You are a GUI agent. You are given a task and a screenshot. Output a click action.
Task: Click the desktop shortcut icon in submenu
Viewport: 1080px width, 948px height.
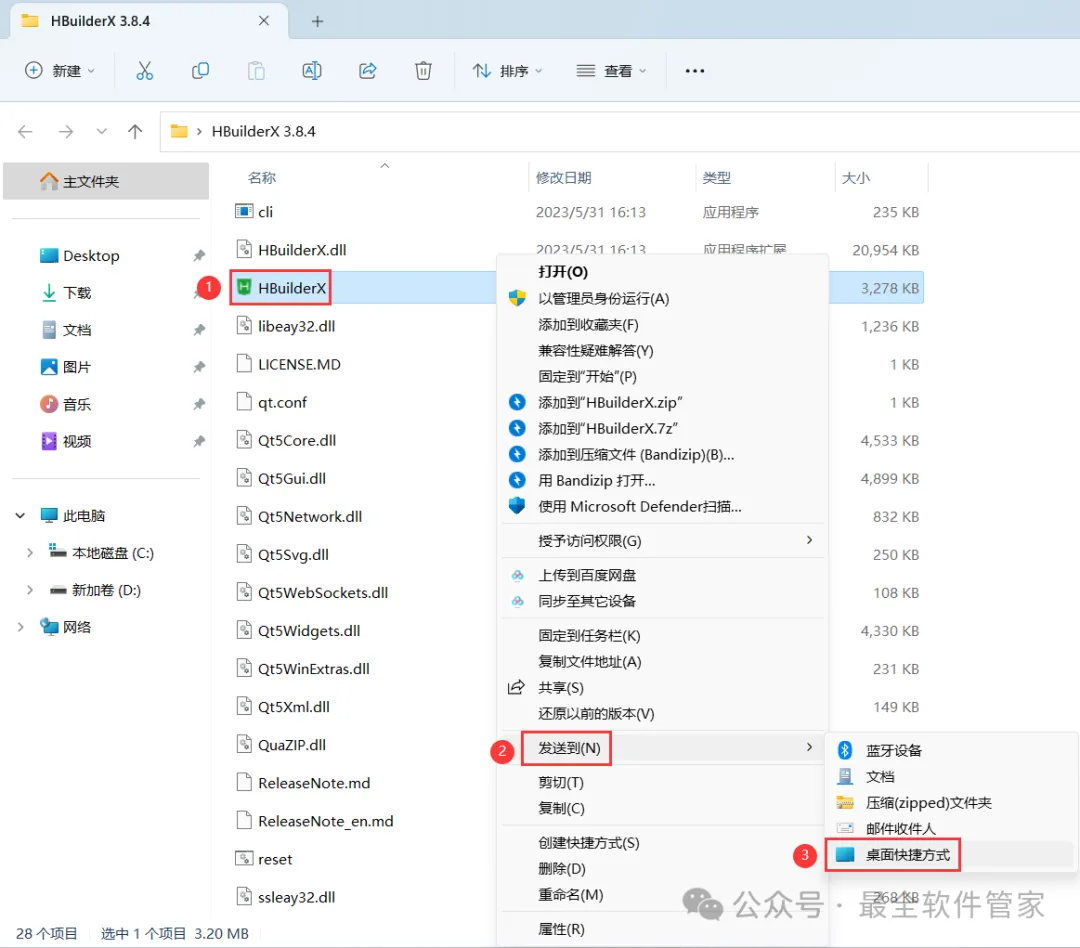point(845,855)
